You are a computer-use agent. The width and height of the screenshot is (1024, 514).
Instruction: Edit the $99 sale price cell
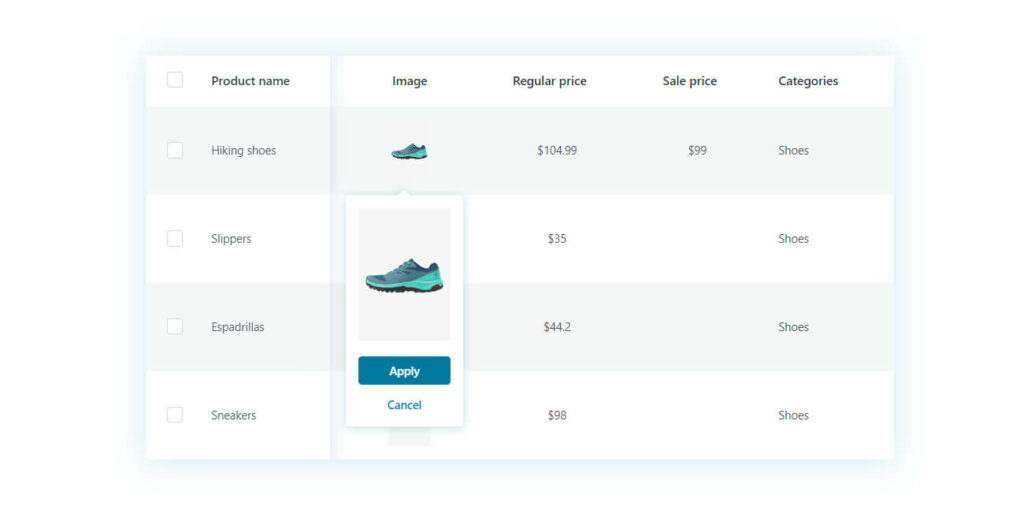[697, 151]
